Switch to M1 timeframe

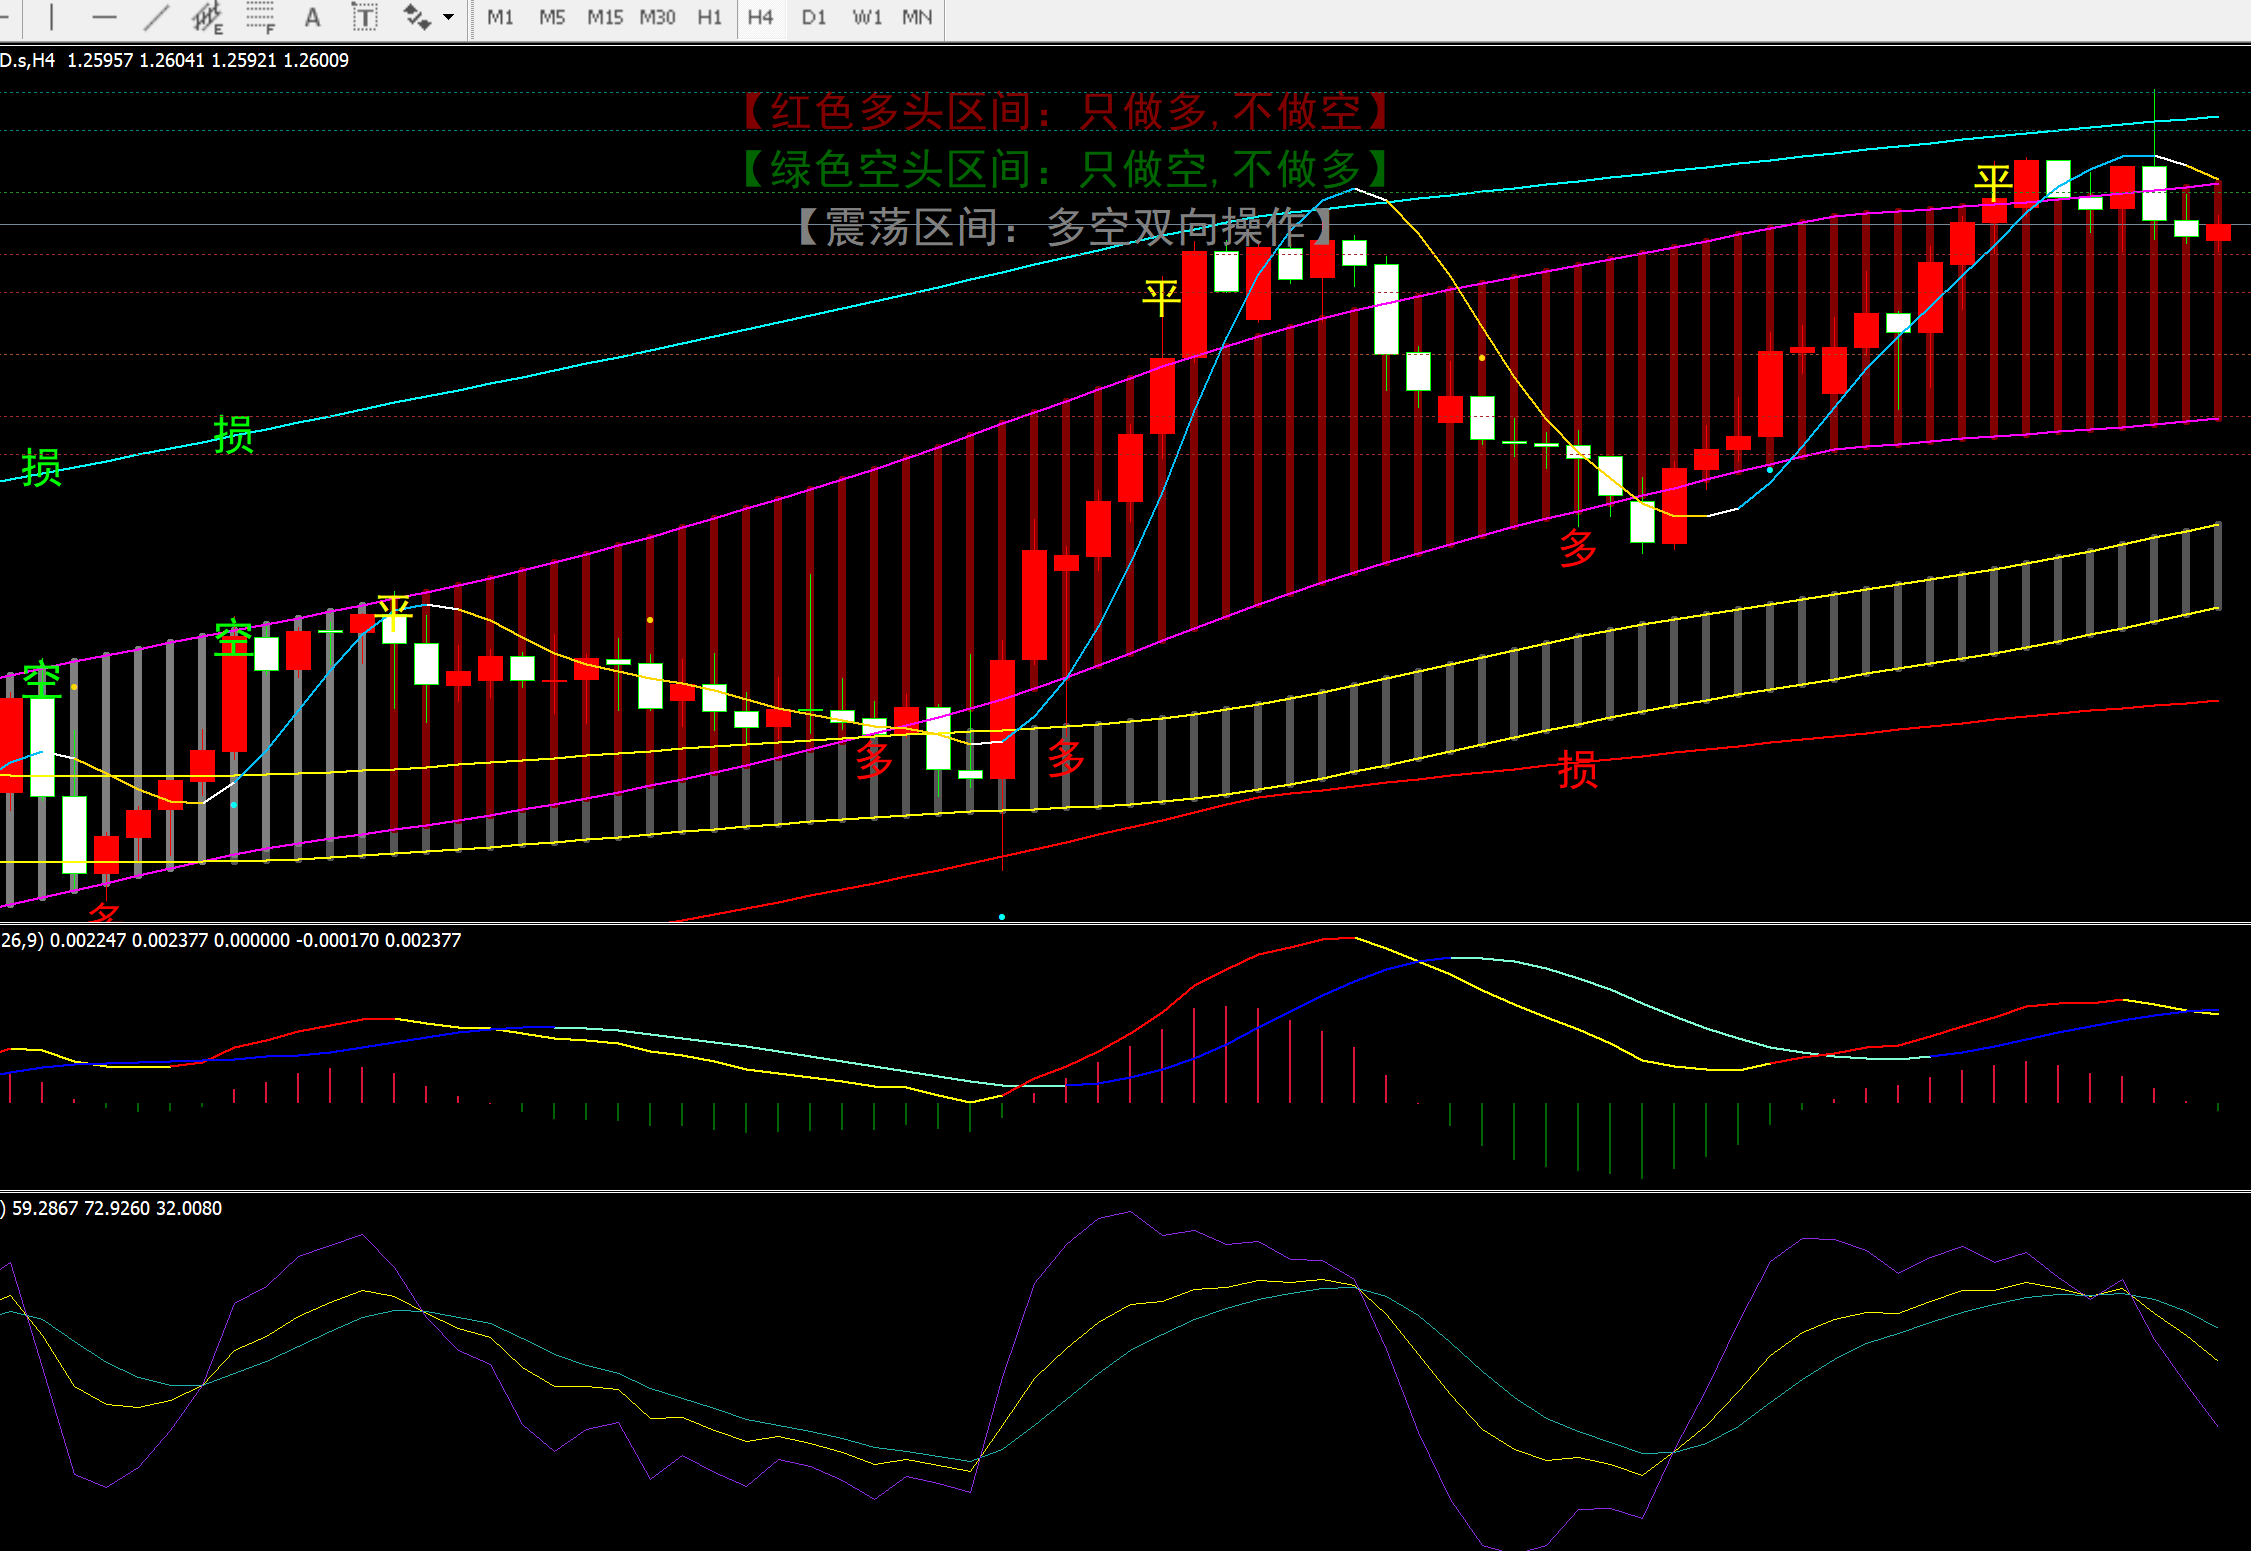point(500,17)
